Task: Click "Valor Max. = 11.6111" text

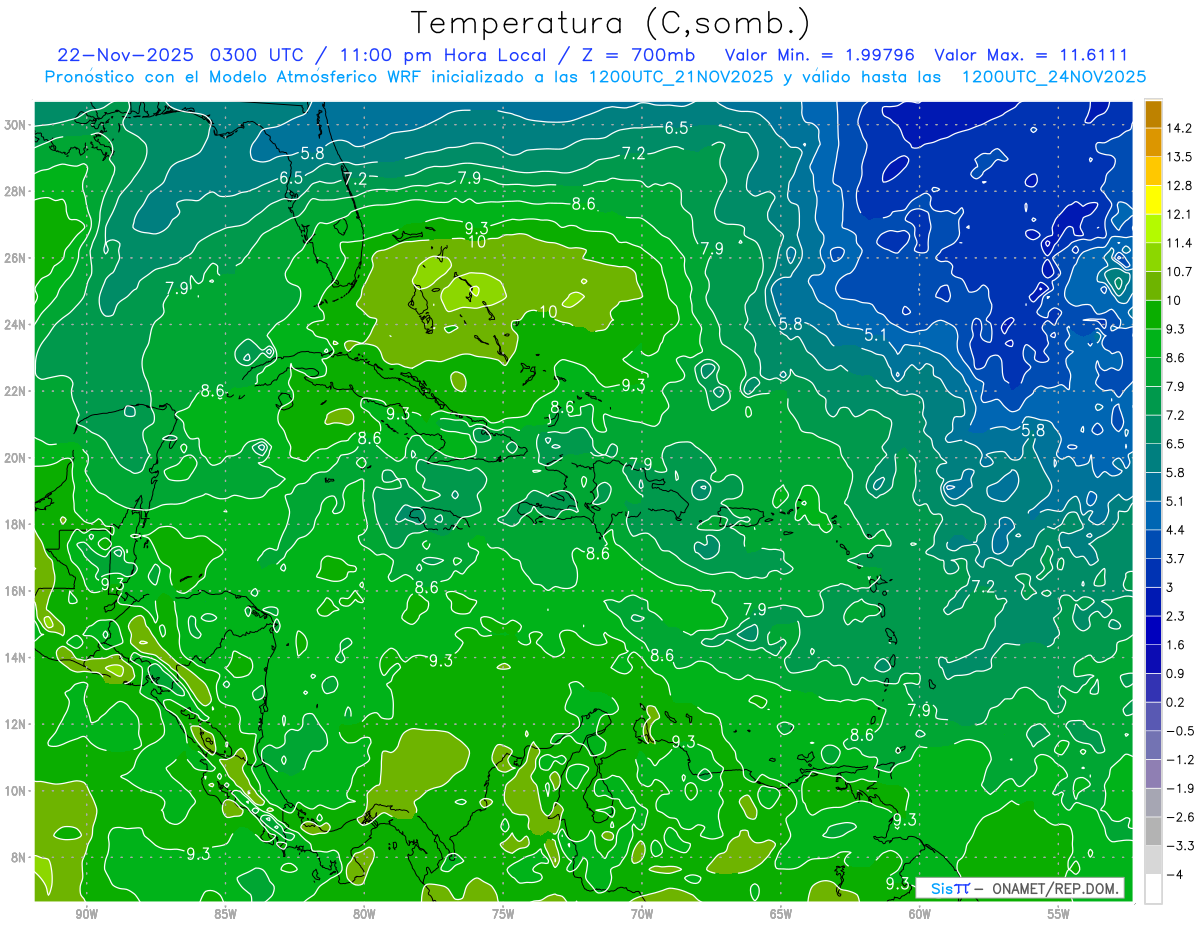Action: (x=1030, y=55)
